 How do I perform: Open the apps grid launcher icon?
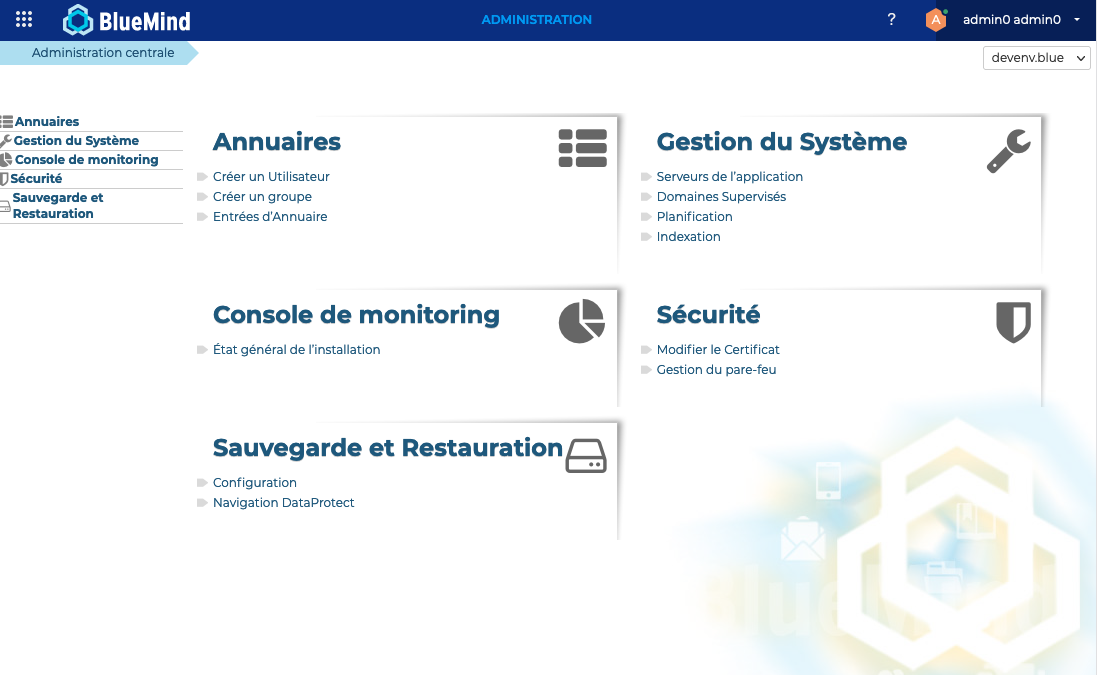pyautogui.click(x=24, y=20)
